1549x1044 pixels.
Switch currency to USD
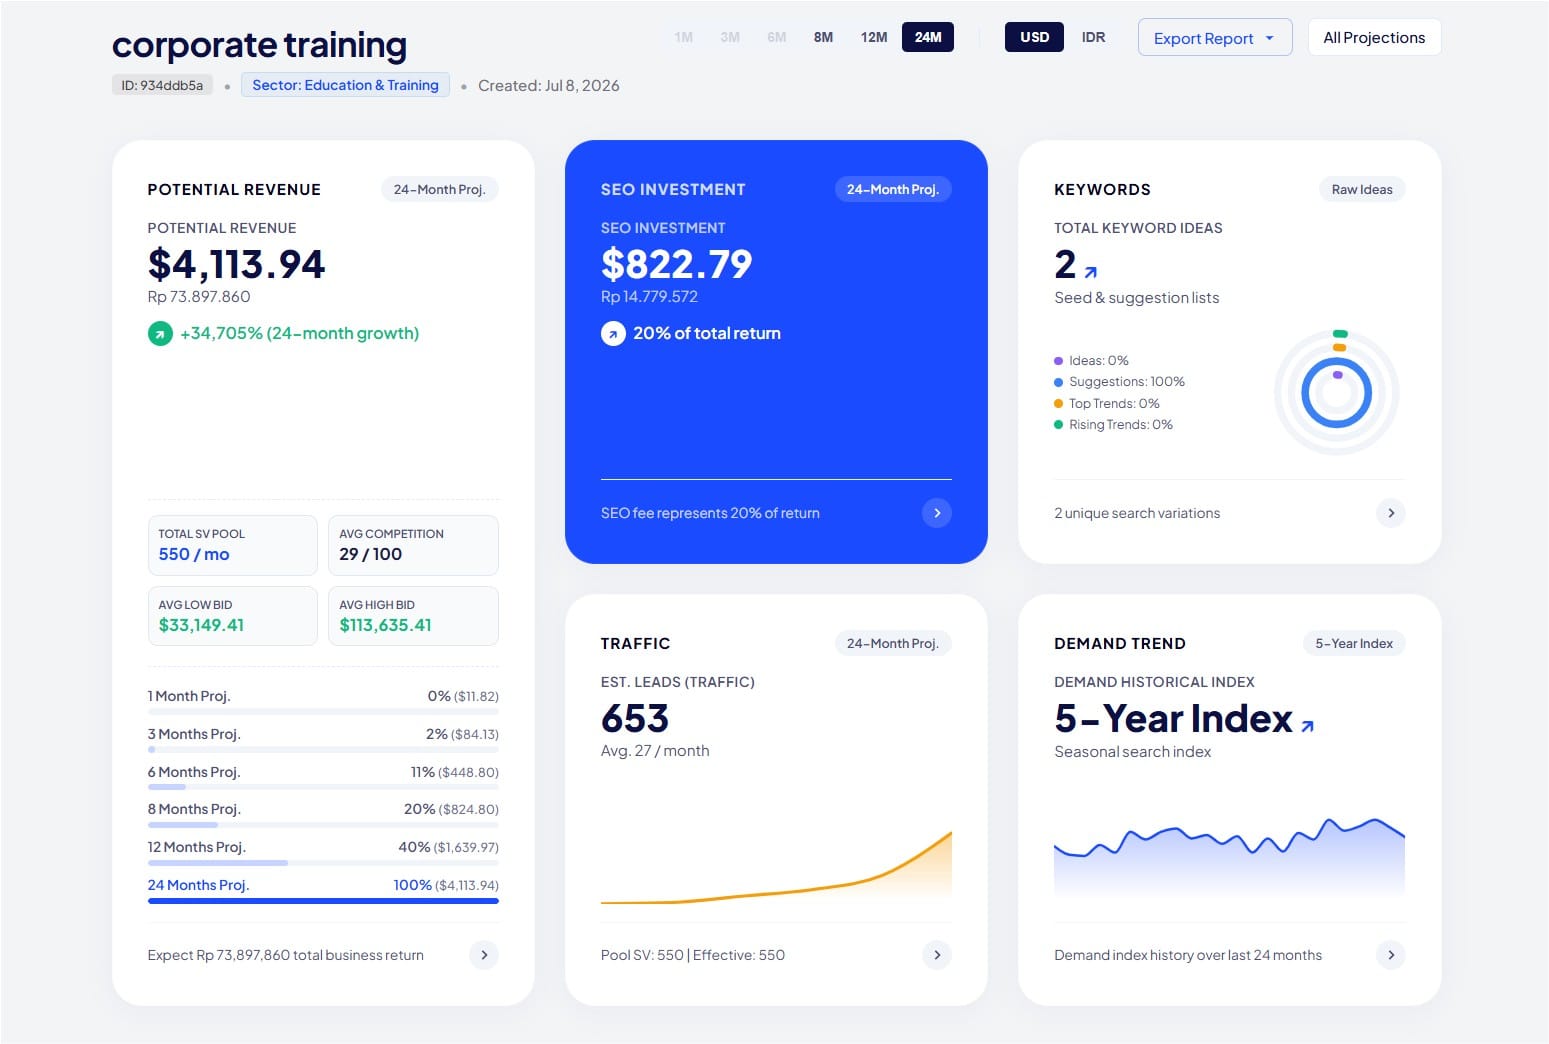[1034, 37]
